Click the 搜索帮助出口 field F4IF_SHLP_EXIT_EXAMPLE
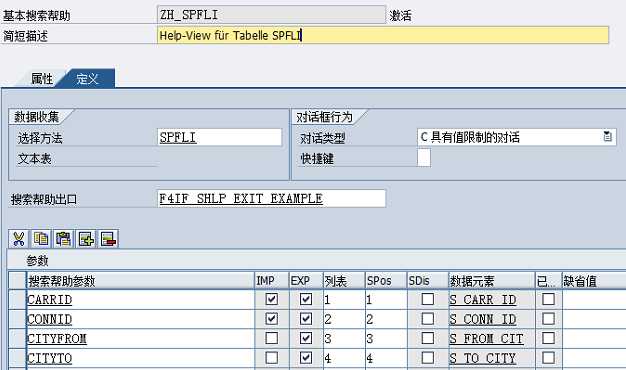 271,198
